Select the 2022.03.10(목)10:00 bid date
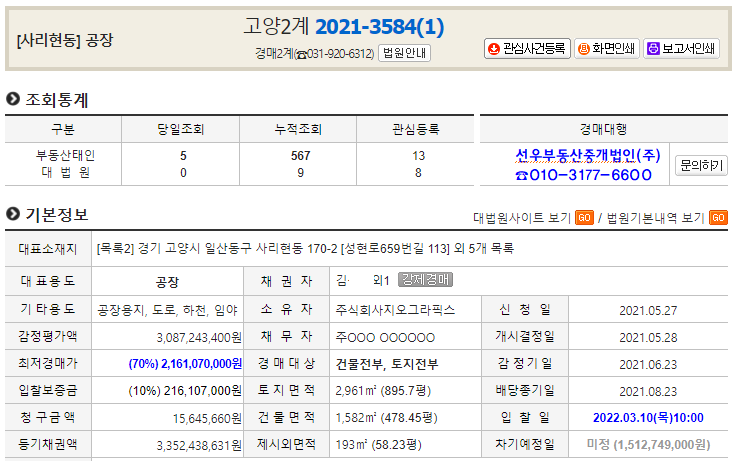737x461 pixels. [x=648, y=418]
